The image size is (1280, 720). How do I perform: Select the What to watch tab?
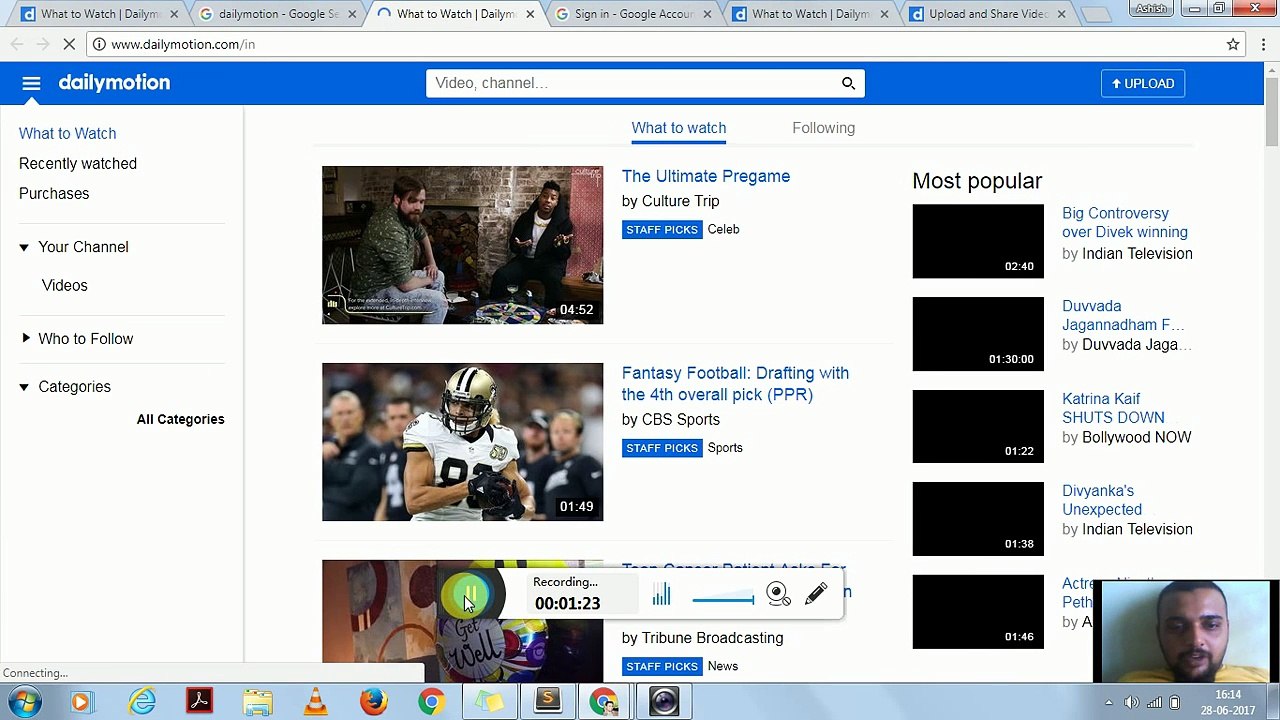tap(679, 128)
